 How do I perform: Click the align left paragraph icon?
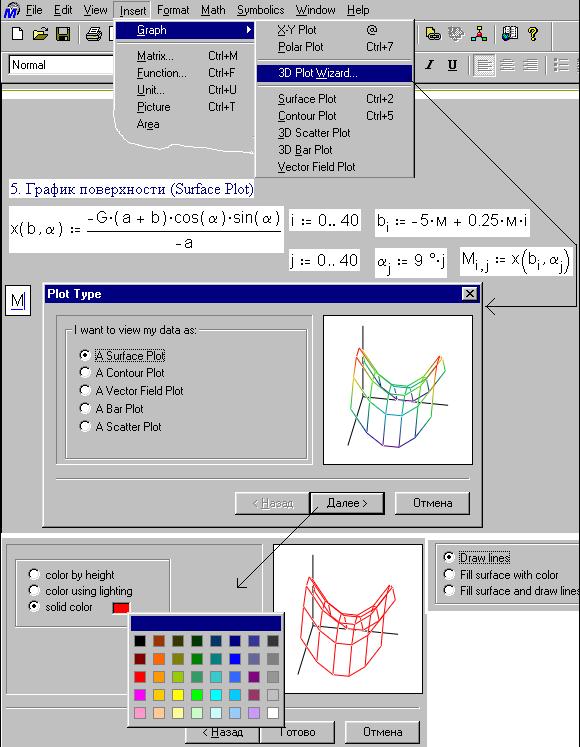tap(484, 65)
